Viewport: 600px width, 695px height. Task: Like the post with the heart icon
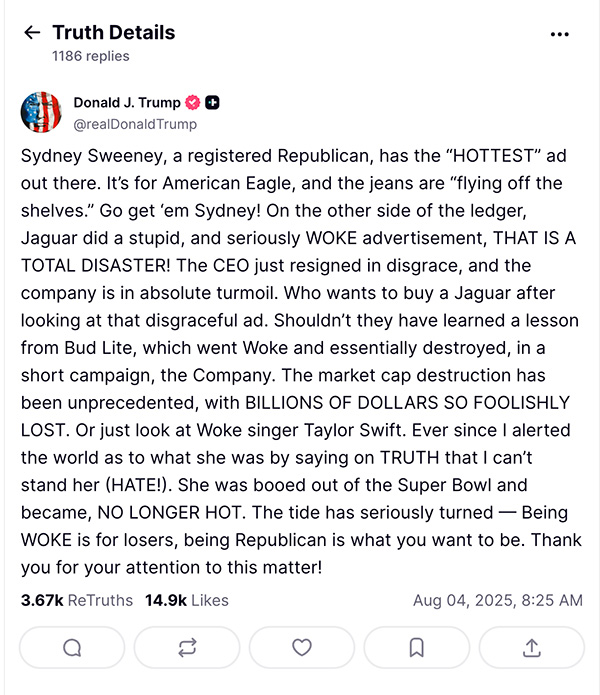click(302, 647)
